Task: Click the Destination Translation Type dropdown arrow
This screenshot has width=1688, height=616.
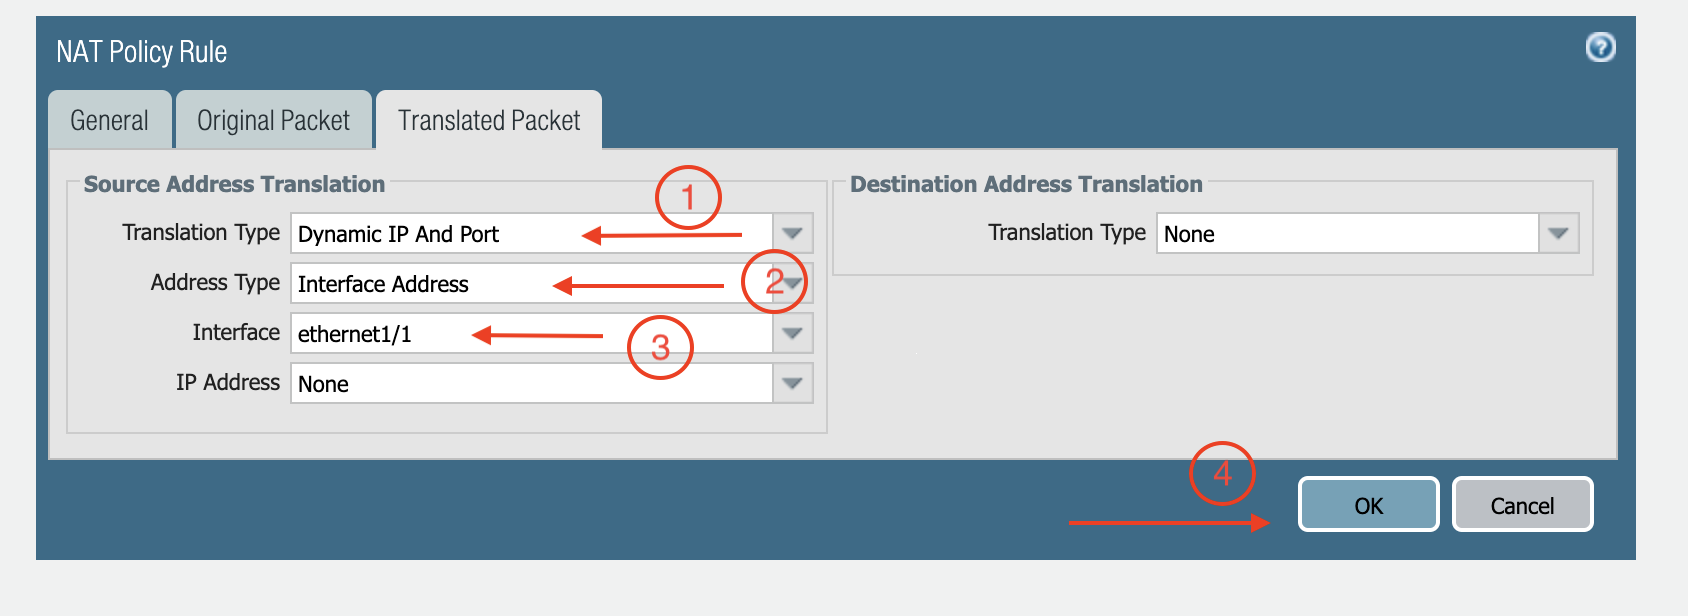Action: pyautogui.click(x=1559, y=233)
